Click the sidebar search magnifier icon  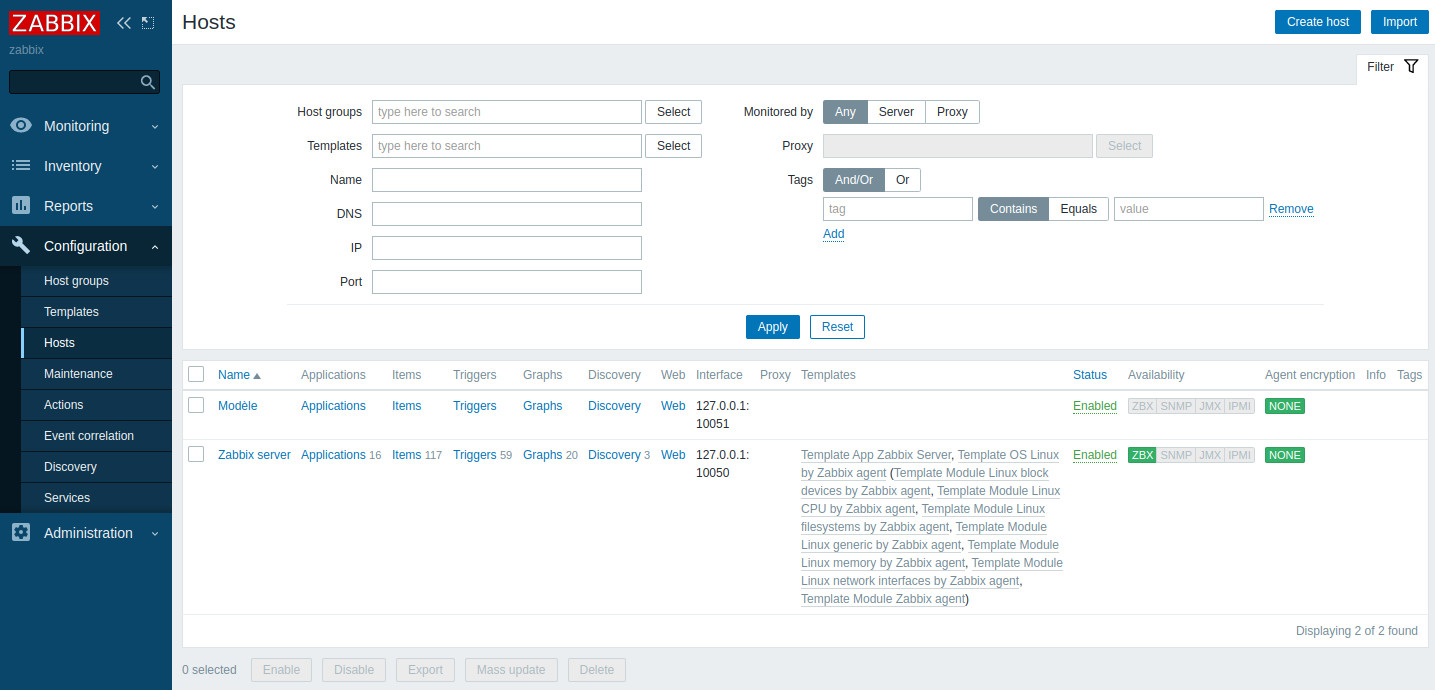click(148, 81)
